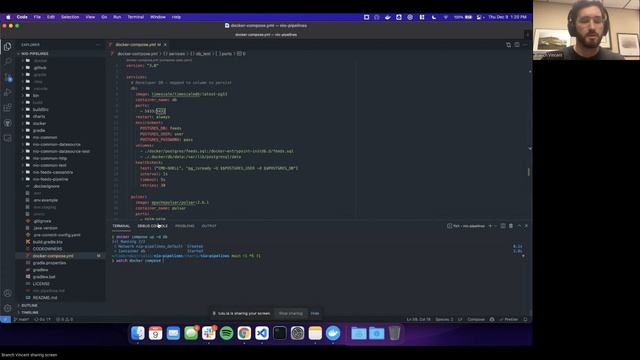Image resolution: width=640 pixels, height=360 pixels.
Task: Open Google Chrome from the Dock
Action: point(244,333)
